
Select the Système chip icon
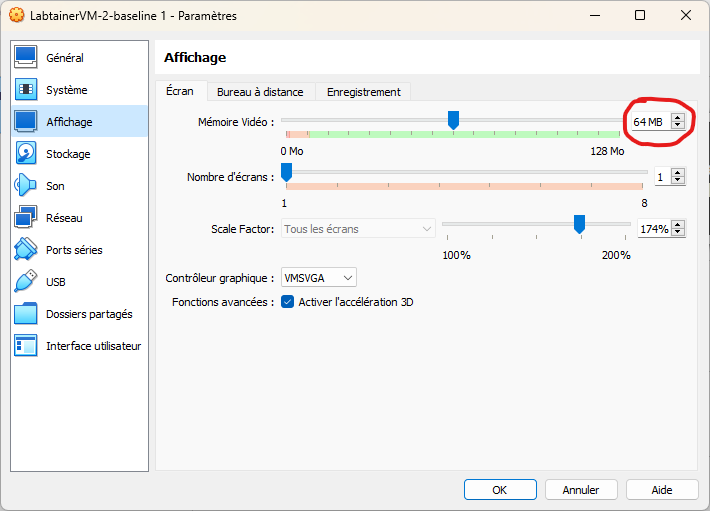(26, 90)
